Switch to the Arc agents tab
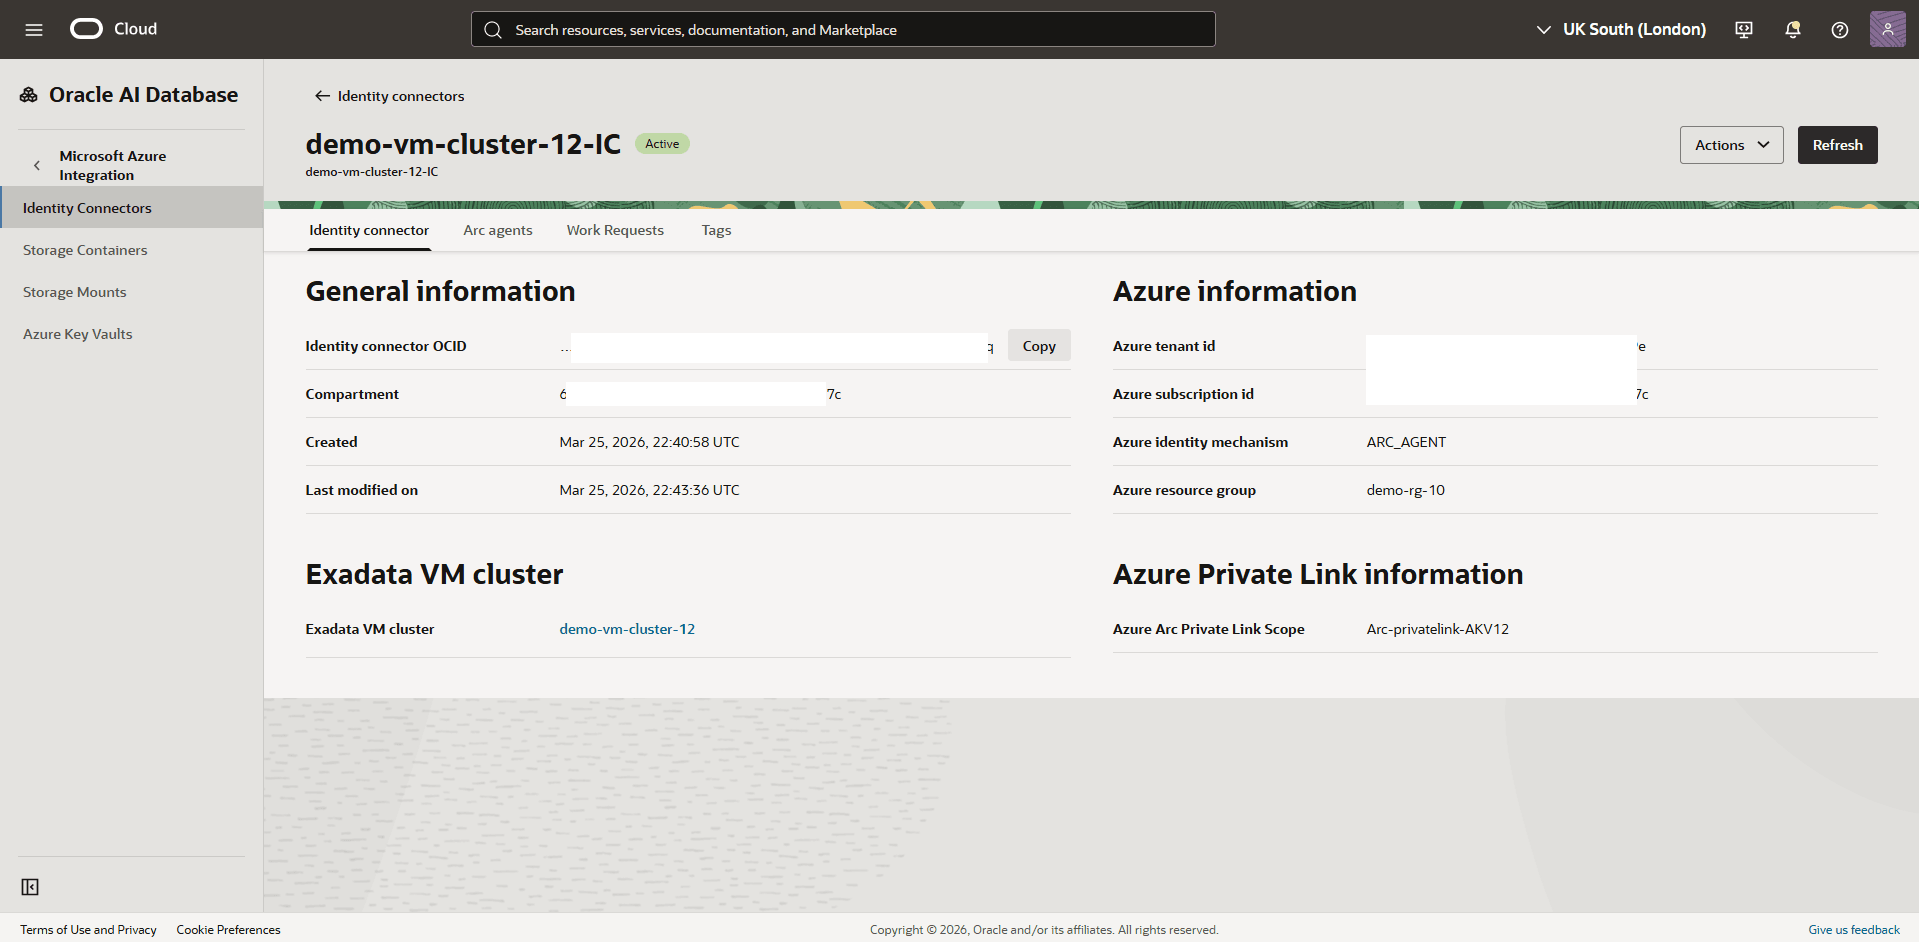The height and width of the screenshot is (942, 1919). (497, 230)
